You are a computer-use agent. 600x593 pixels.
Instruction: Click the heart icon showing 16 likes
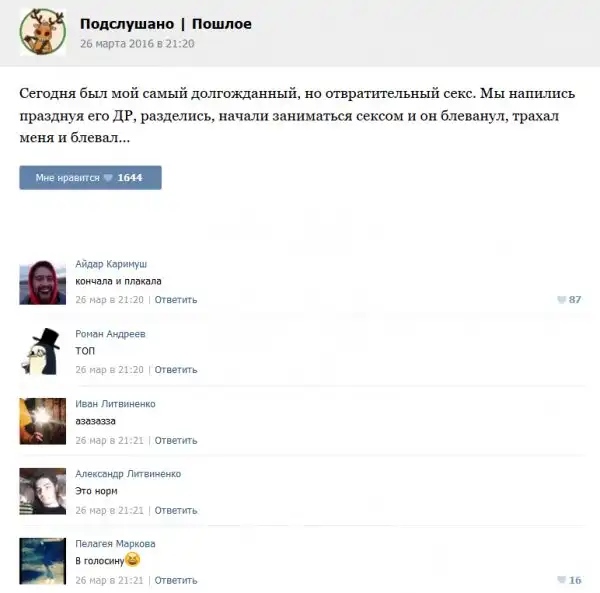(561, 580)
